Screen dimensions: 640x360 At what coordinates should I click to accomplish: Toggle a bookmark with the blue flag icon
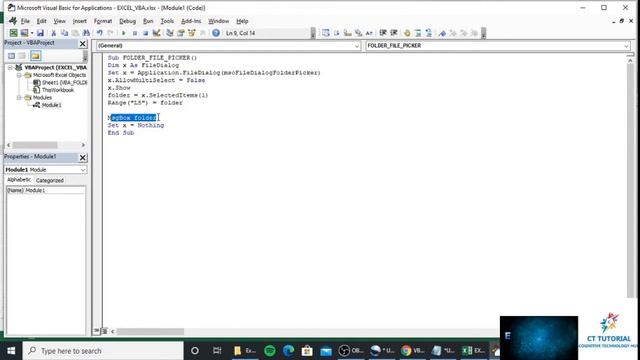click(x=442, y=33)
